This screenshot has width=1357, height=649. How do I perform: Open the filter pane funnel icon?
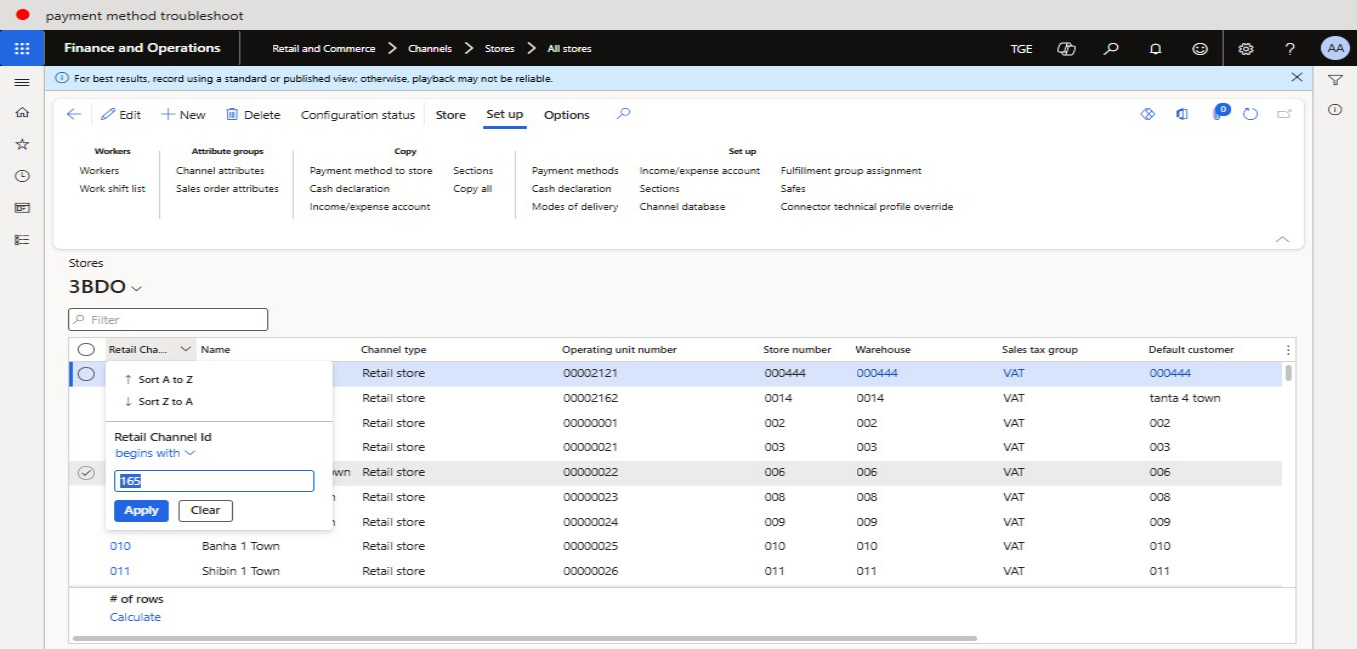point(1335,80)
